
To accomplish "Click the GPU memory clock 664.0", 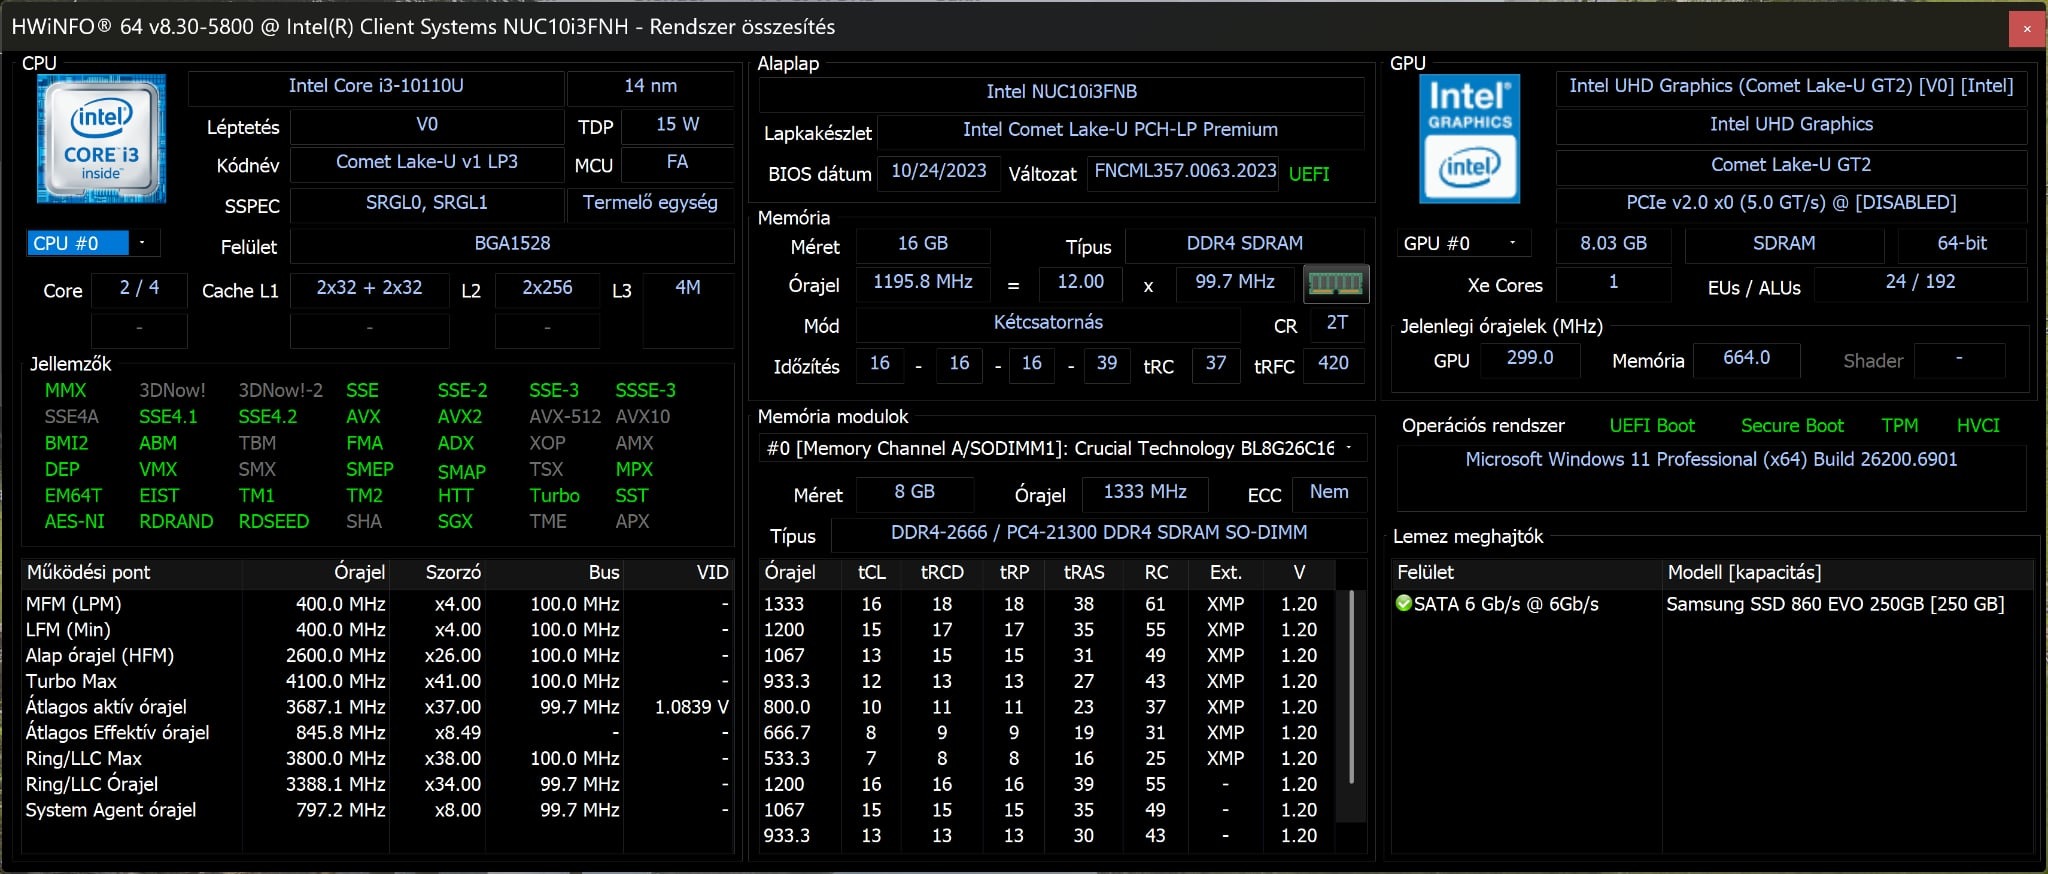I will coord(1746,358).
